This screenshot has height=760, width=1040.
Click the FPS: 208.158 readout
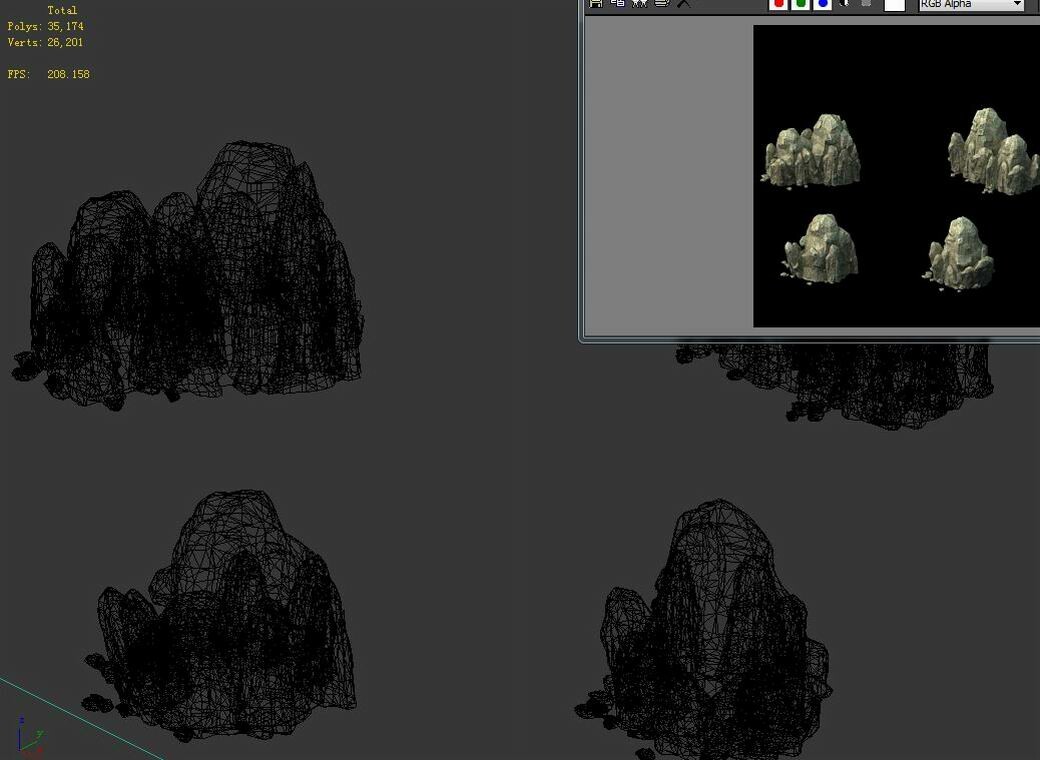click(x=48, y=74)
